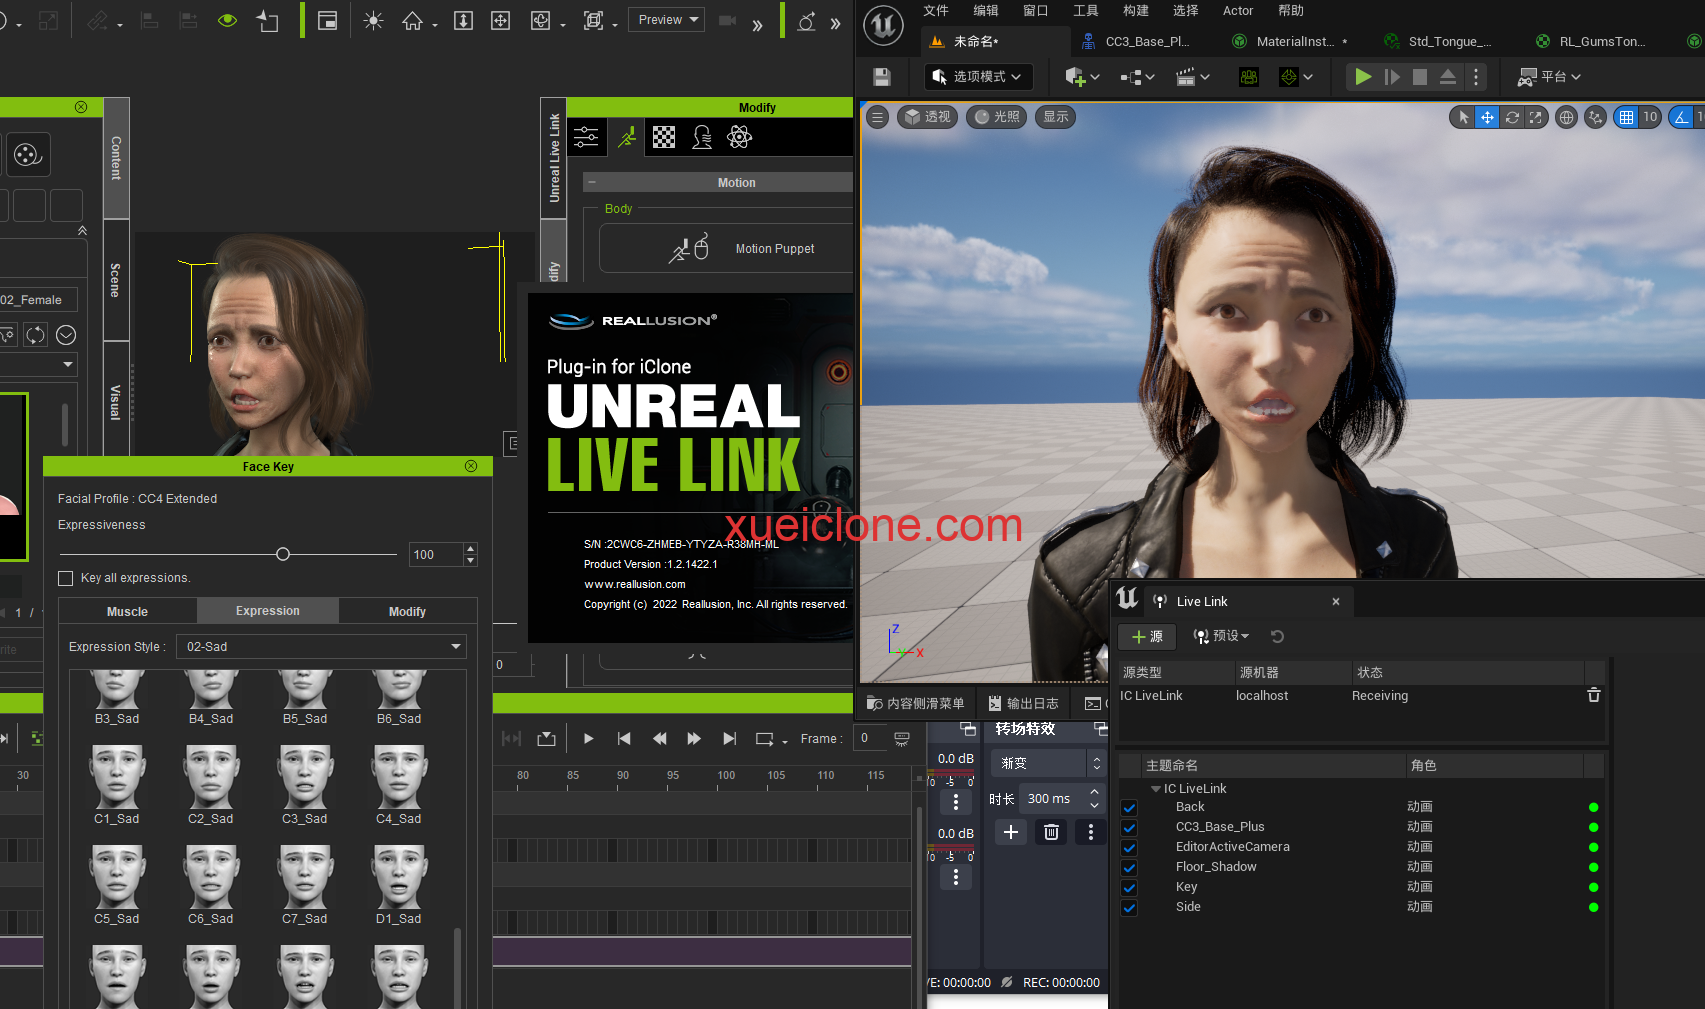Select the head profile icon in Modify panel
Screen dimensions: 1705x1009
(x=702, y=137)
